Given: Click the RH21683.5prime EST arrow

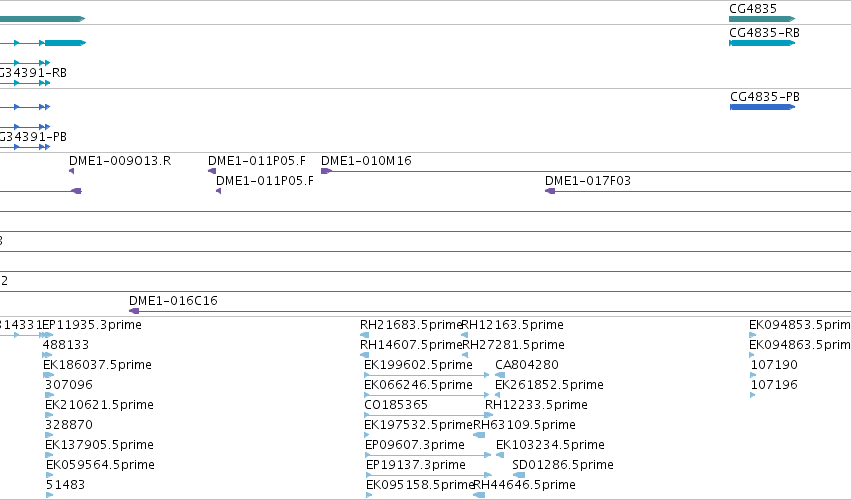Looking at the screenshot, I should point(365,335).
